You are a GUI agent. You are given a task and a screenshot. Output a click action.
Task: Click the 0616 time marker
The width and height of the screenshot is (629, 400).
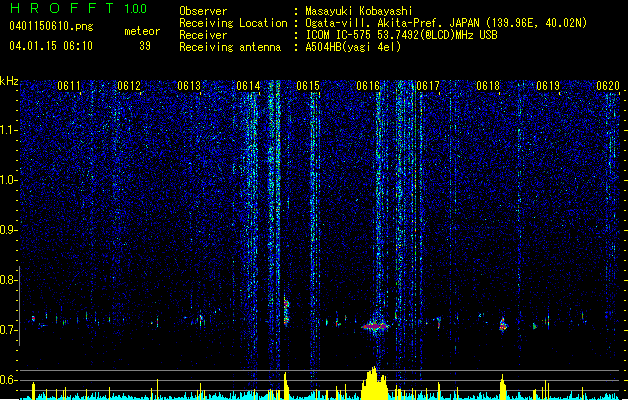[368, 86]
